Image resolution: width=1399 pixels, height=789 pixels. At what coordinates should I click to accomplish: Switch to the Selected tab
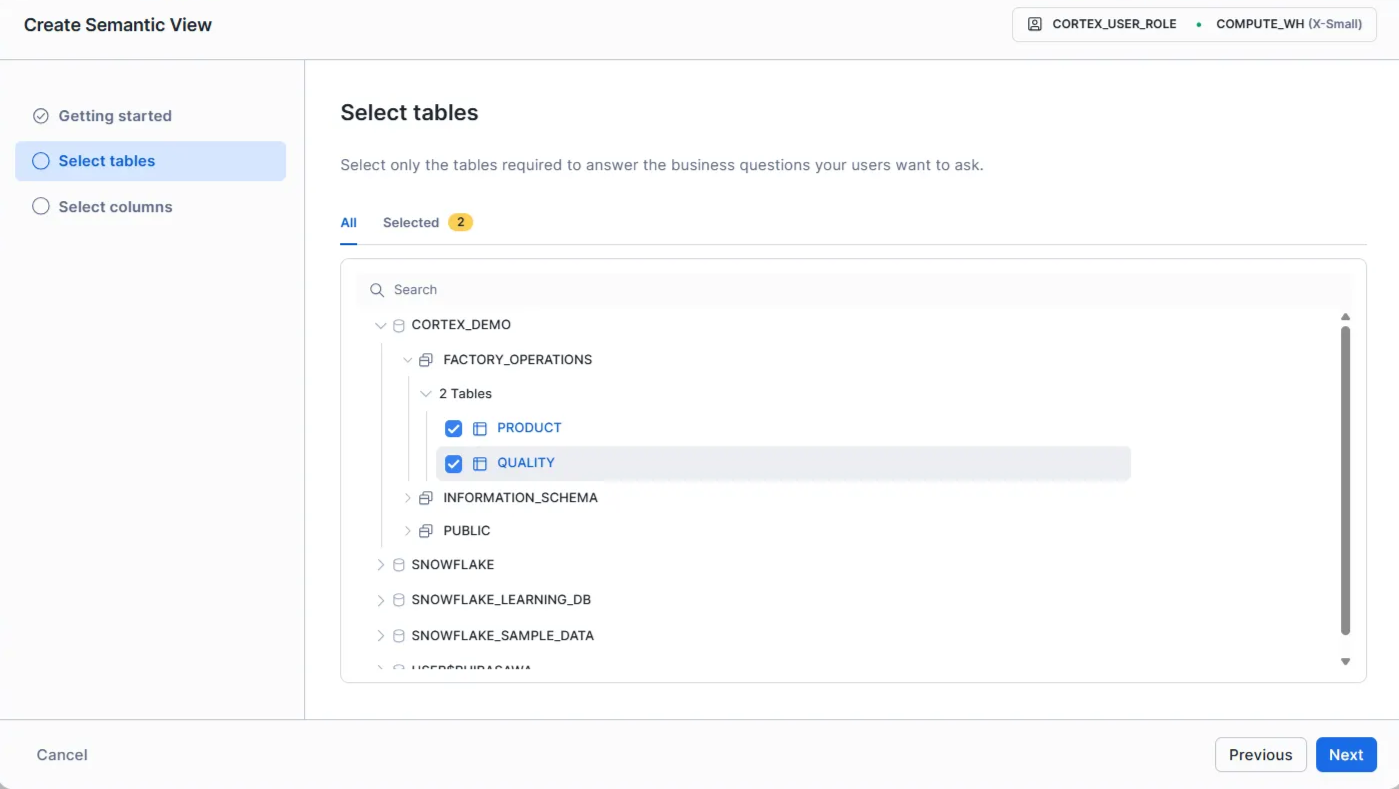(x=411, y=223)
